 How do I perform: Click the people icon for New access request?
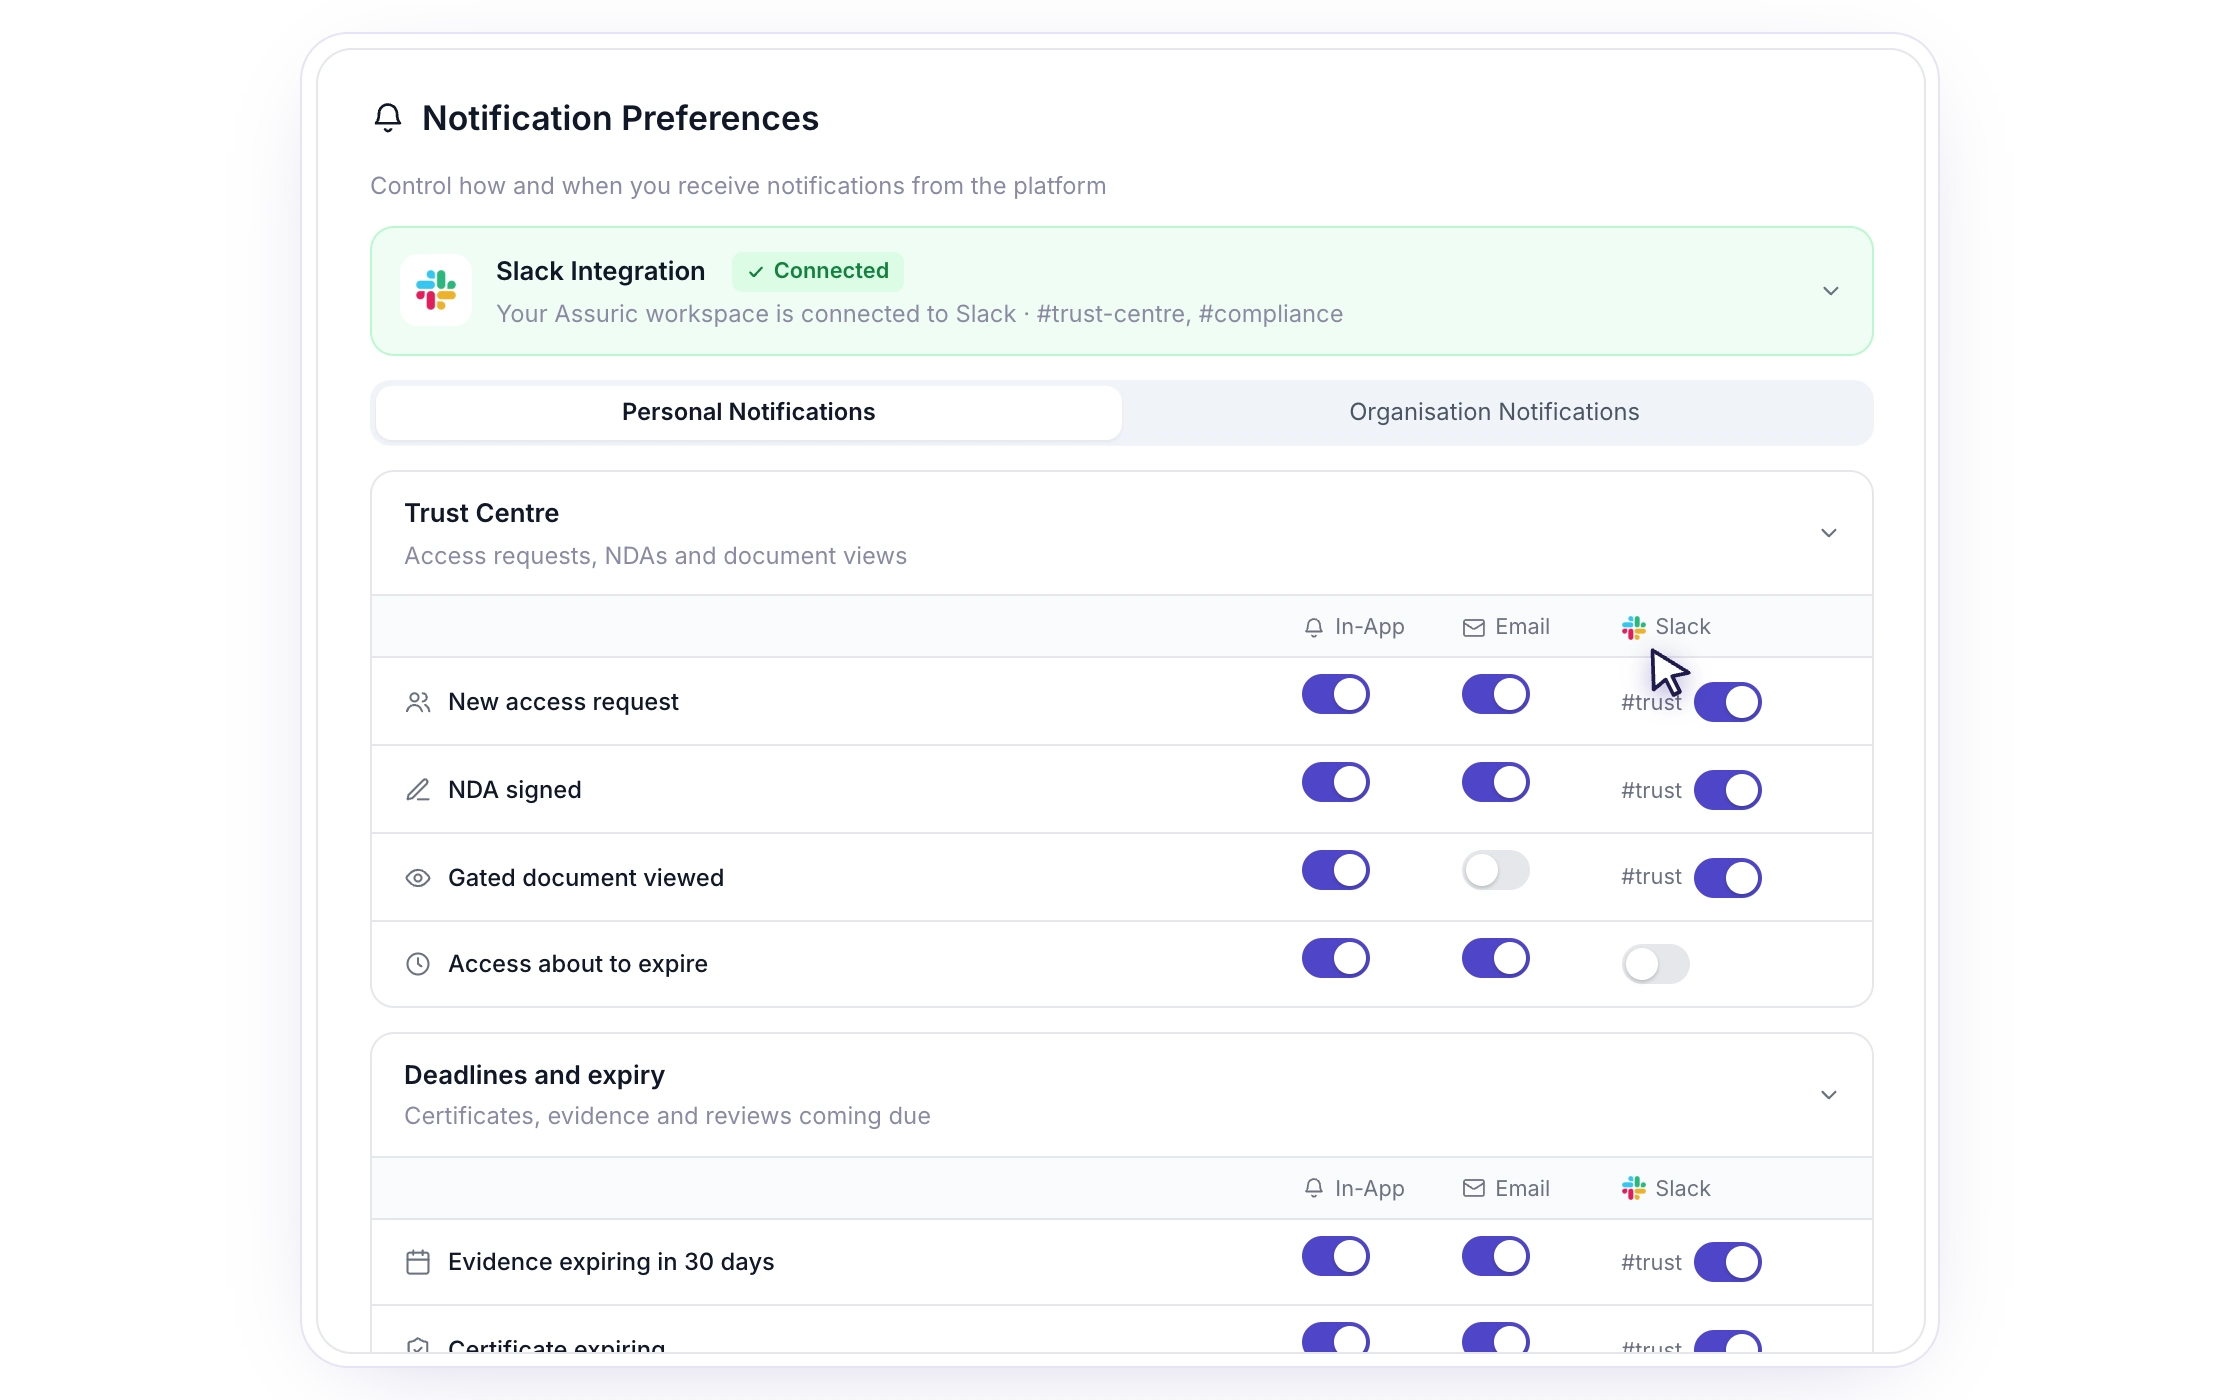(418, 702)
